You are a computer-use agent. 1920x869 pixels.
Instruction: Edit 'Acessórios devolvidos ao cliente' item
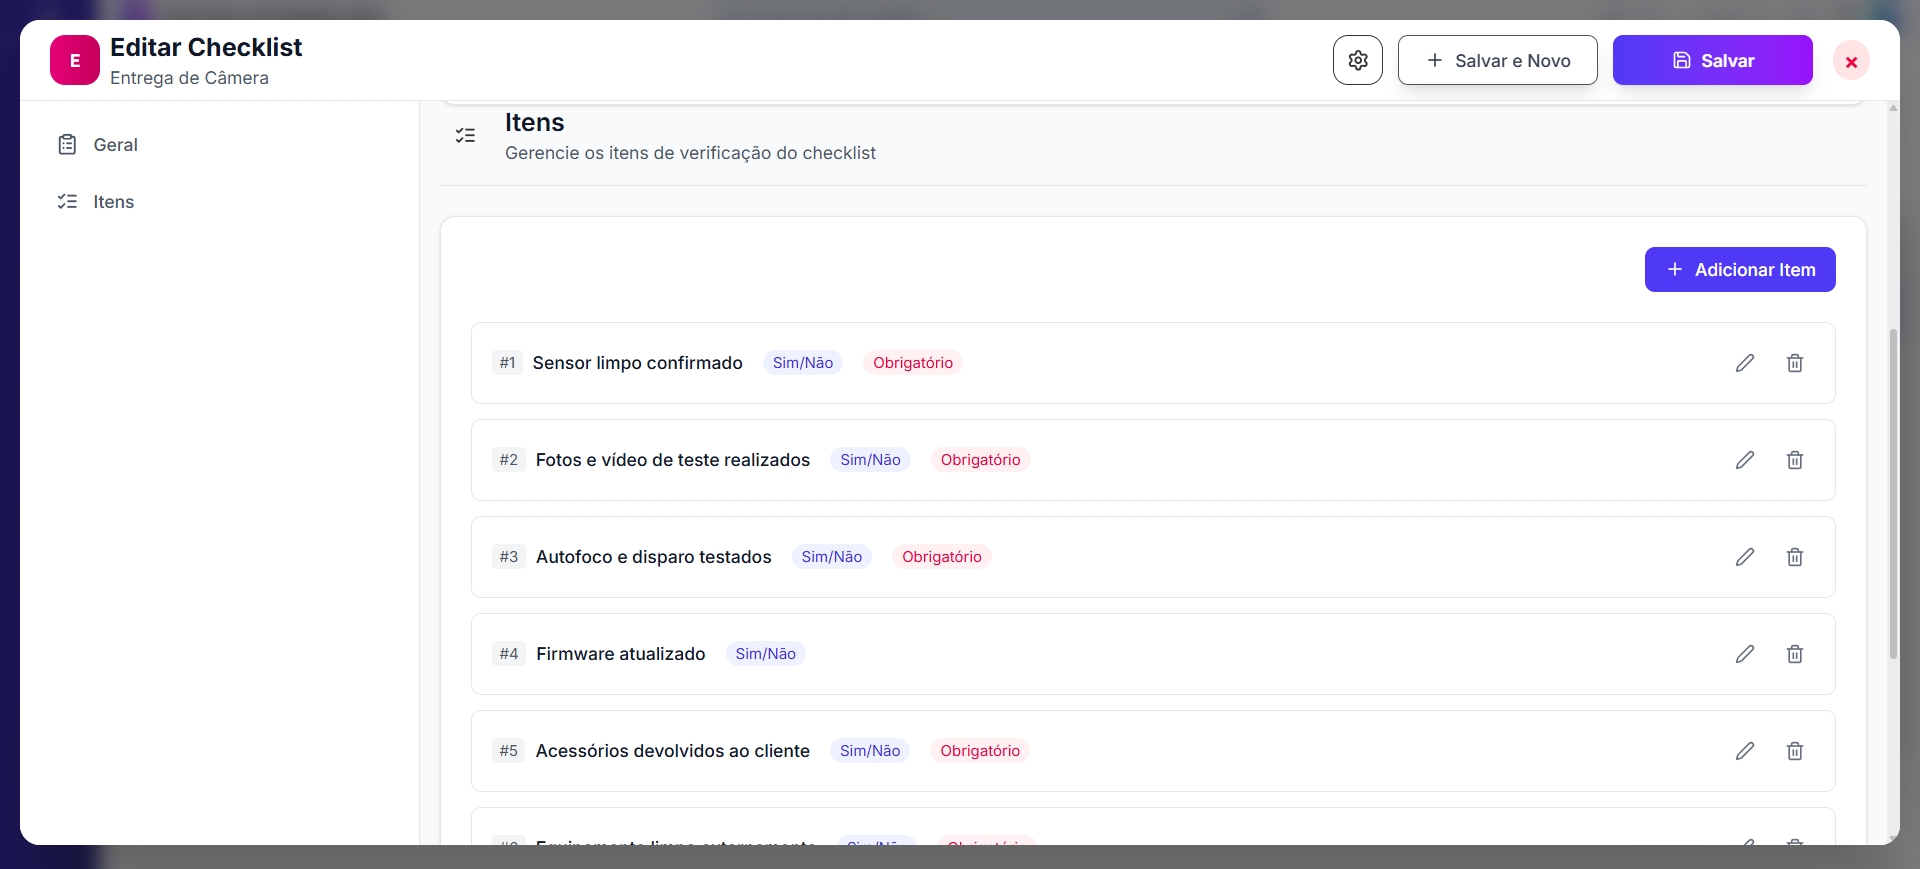tap(1744, 751)
